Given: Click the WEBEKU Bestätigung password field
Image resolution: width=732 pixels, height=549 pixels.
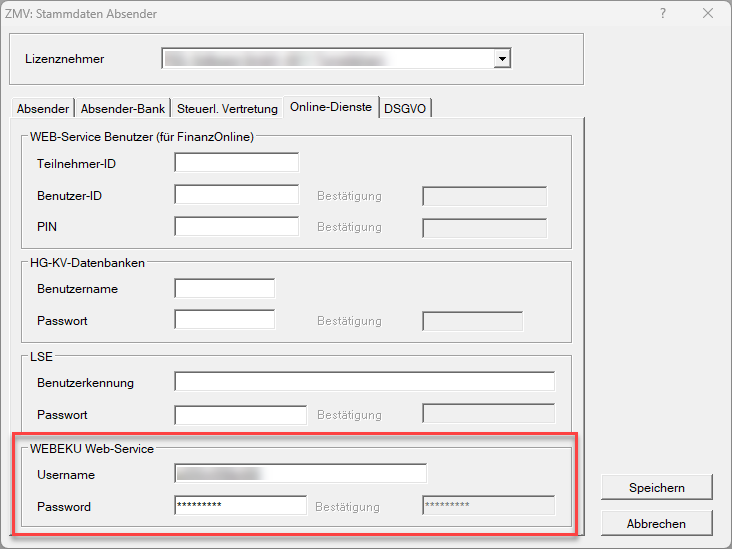Looking at the screenshot, I should 488,506.
